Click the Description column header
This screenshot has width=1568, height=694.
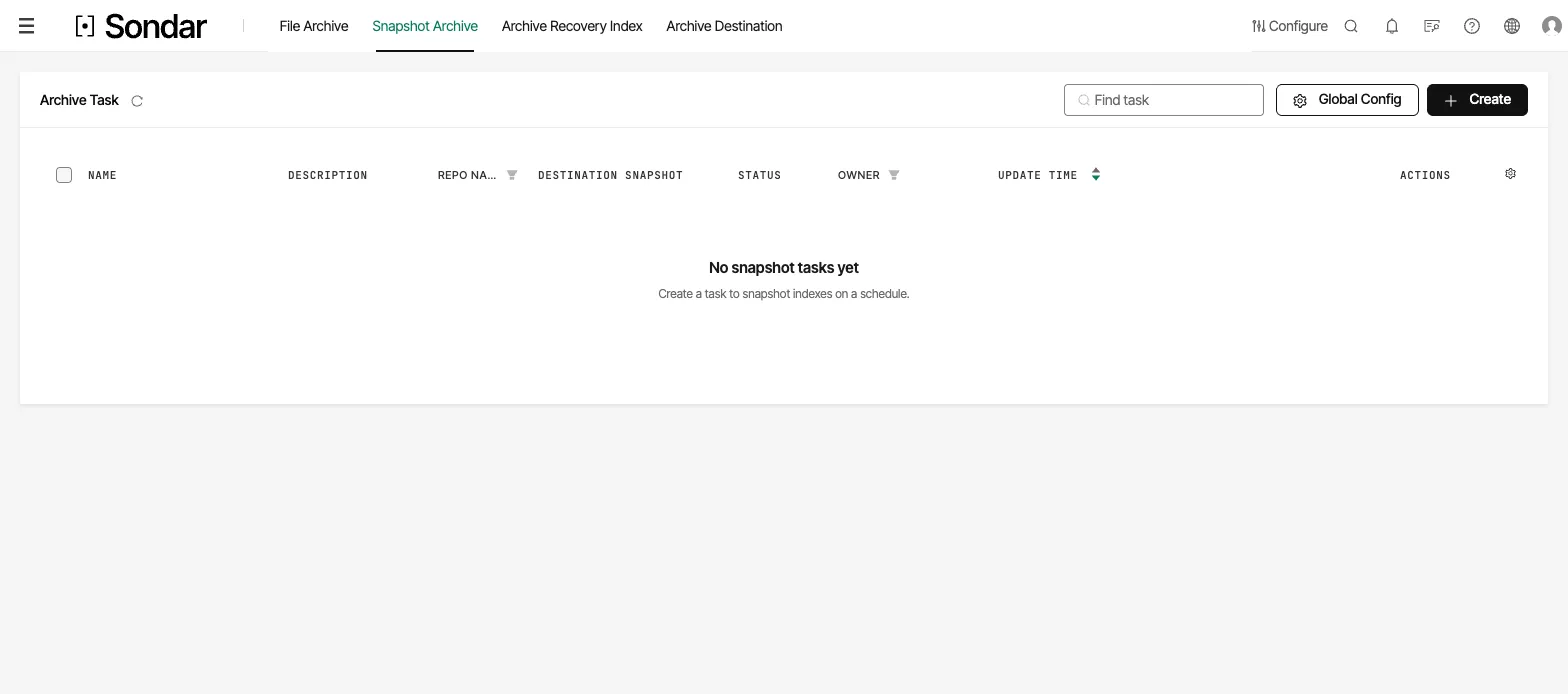click(328, 175)
